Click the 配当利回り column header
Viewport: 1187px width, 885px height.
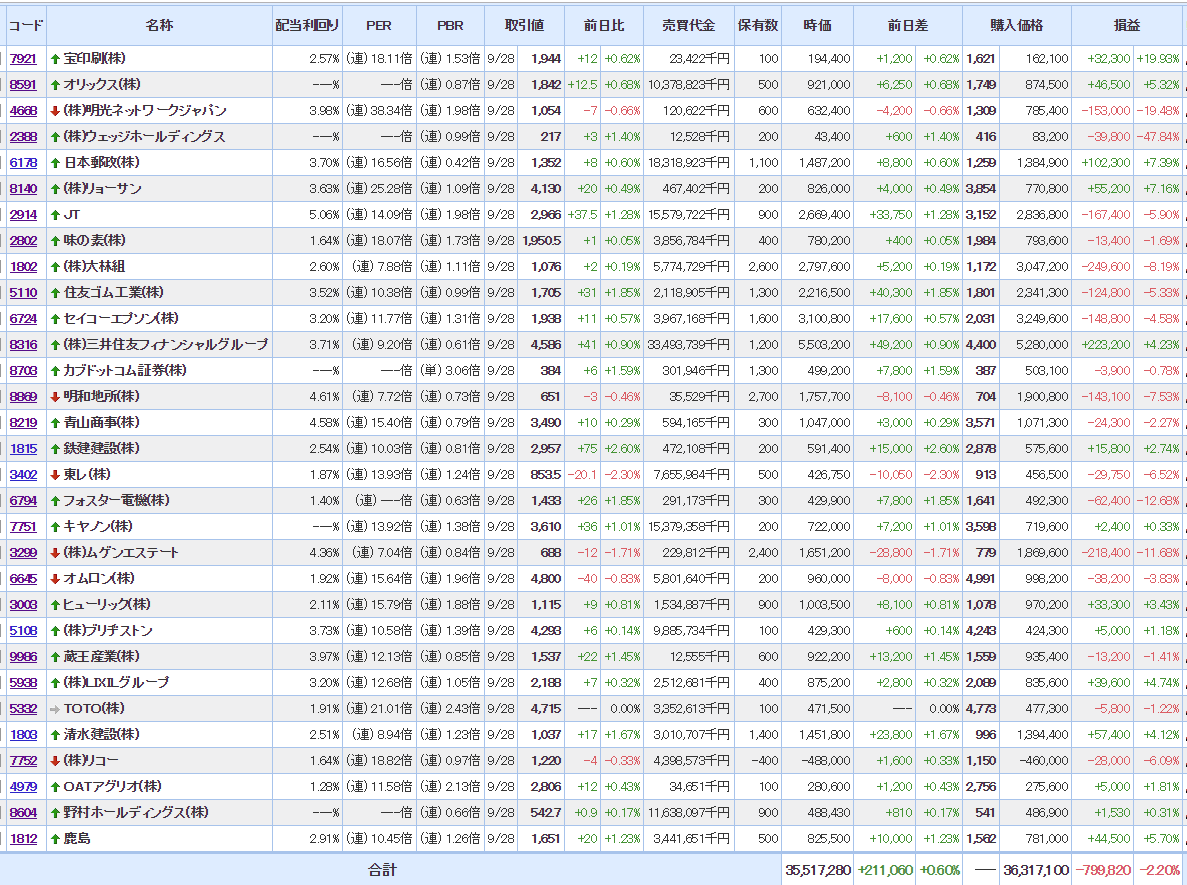click(x=307, y=25)
